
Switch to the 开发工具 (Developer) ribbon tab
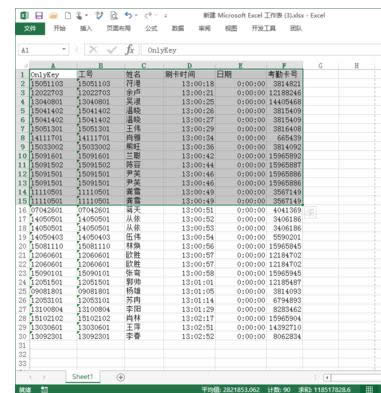(263, 29)
